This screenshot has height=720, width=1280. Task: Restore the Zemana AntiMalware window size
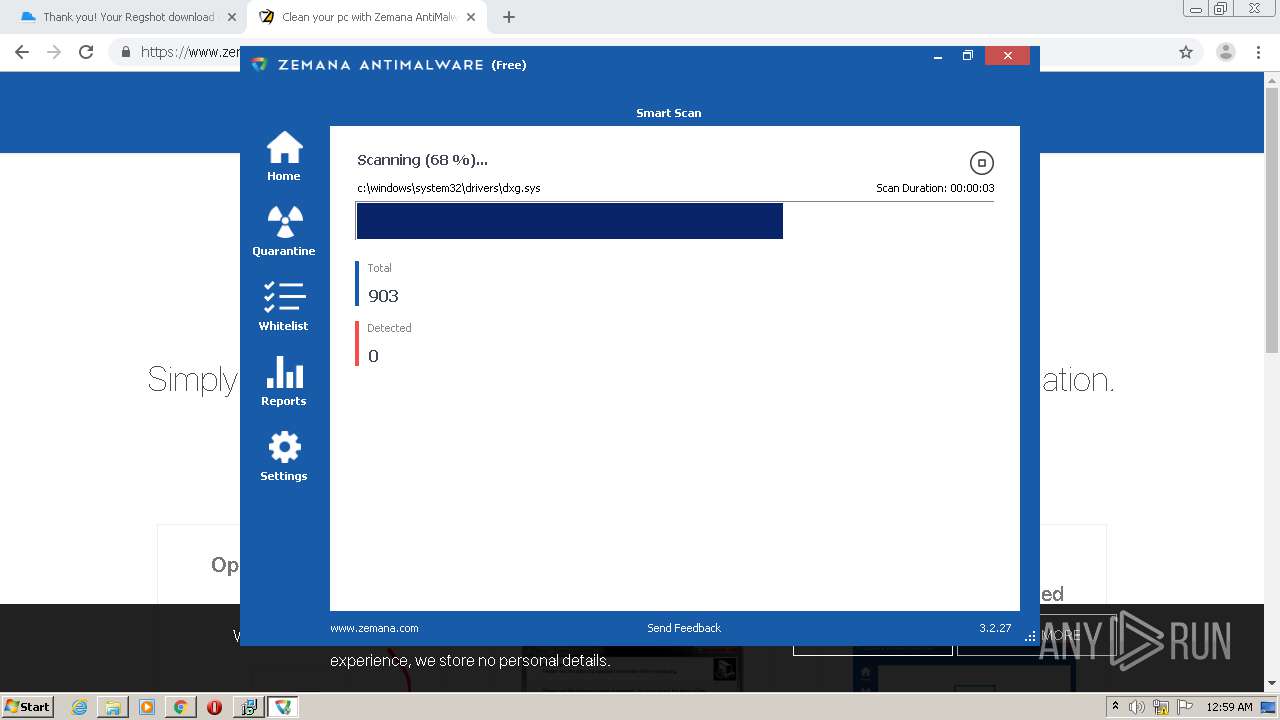pyautogui.click(x=968, y=56)
